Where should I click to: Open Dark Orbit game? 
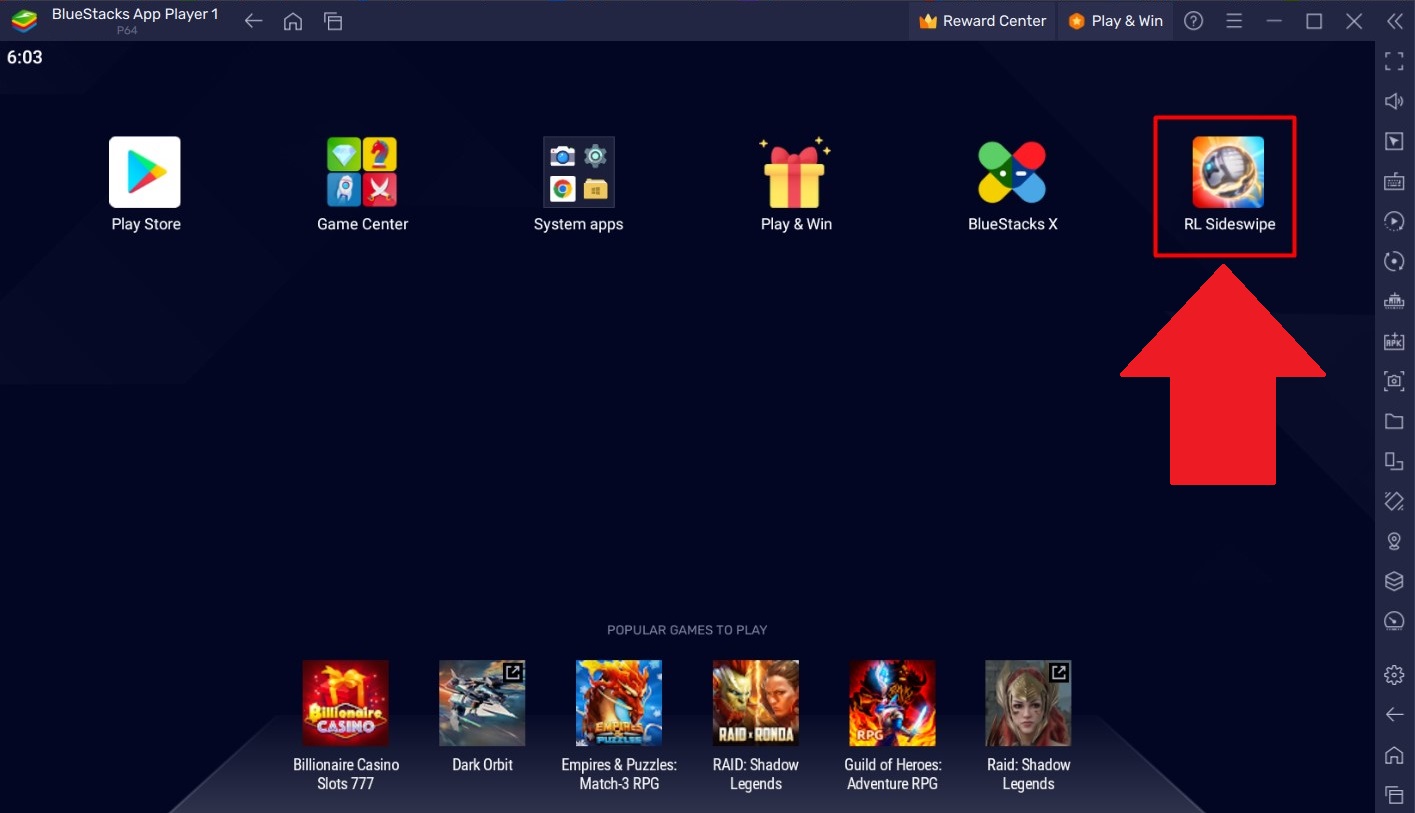pyautogui.click(x=482, y=702)
